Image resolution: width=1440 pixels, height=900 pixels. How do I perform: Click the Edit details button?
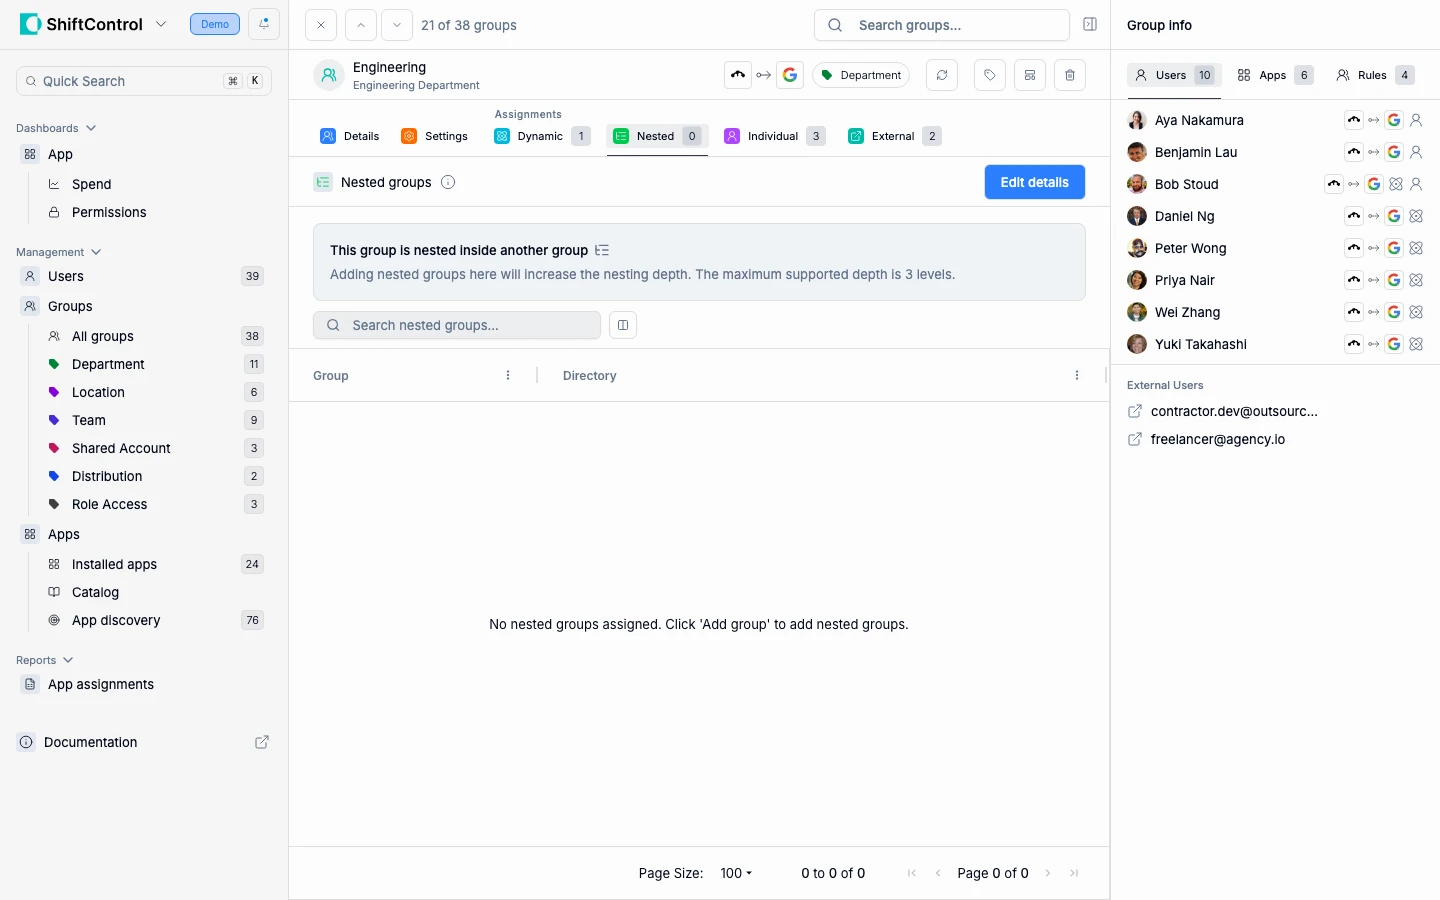1034,182
